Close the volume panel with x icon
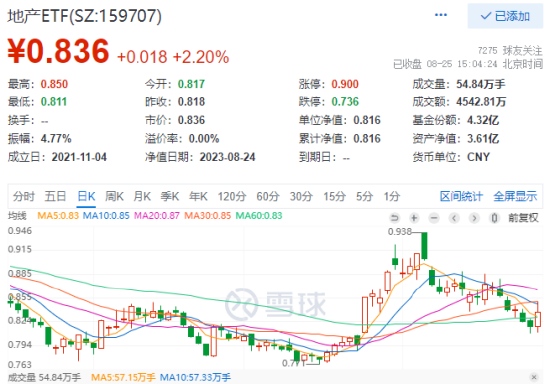The width and height of the screenshot is (550, 384). pos(534,377)
